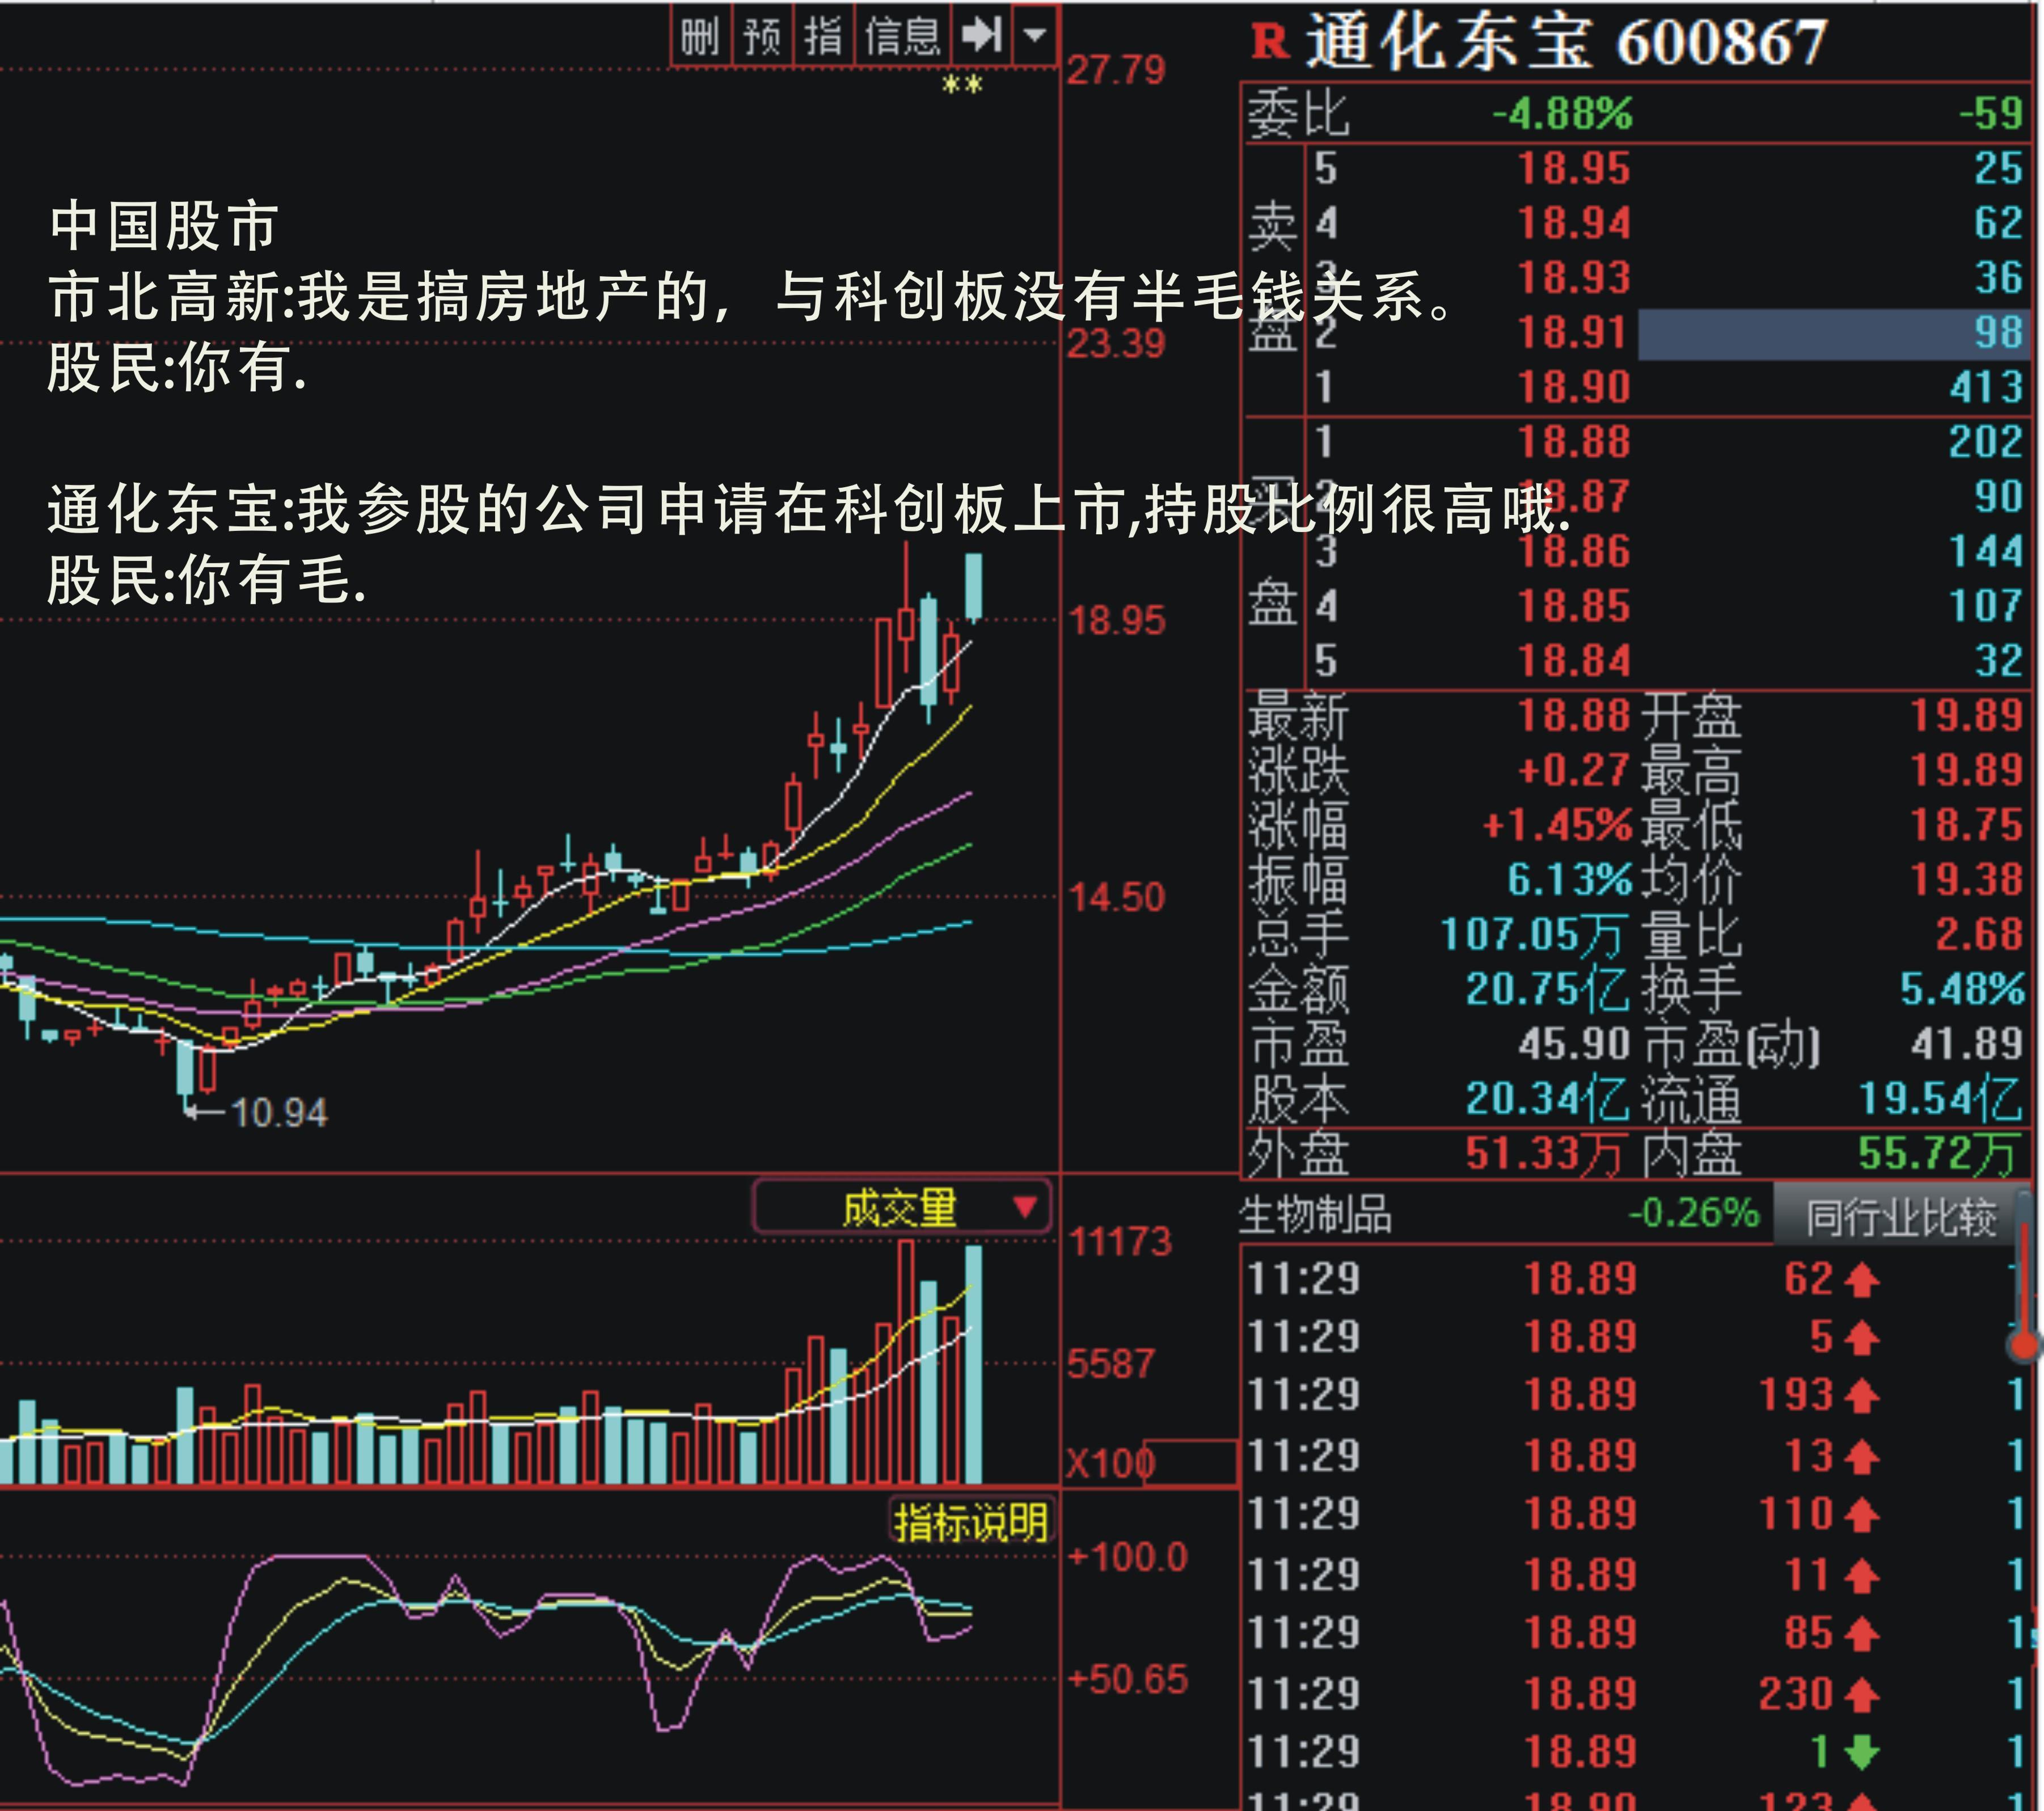Click the 振幅 value 6.13%

1570,880
